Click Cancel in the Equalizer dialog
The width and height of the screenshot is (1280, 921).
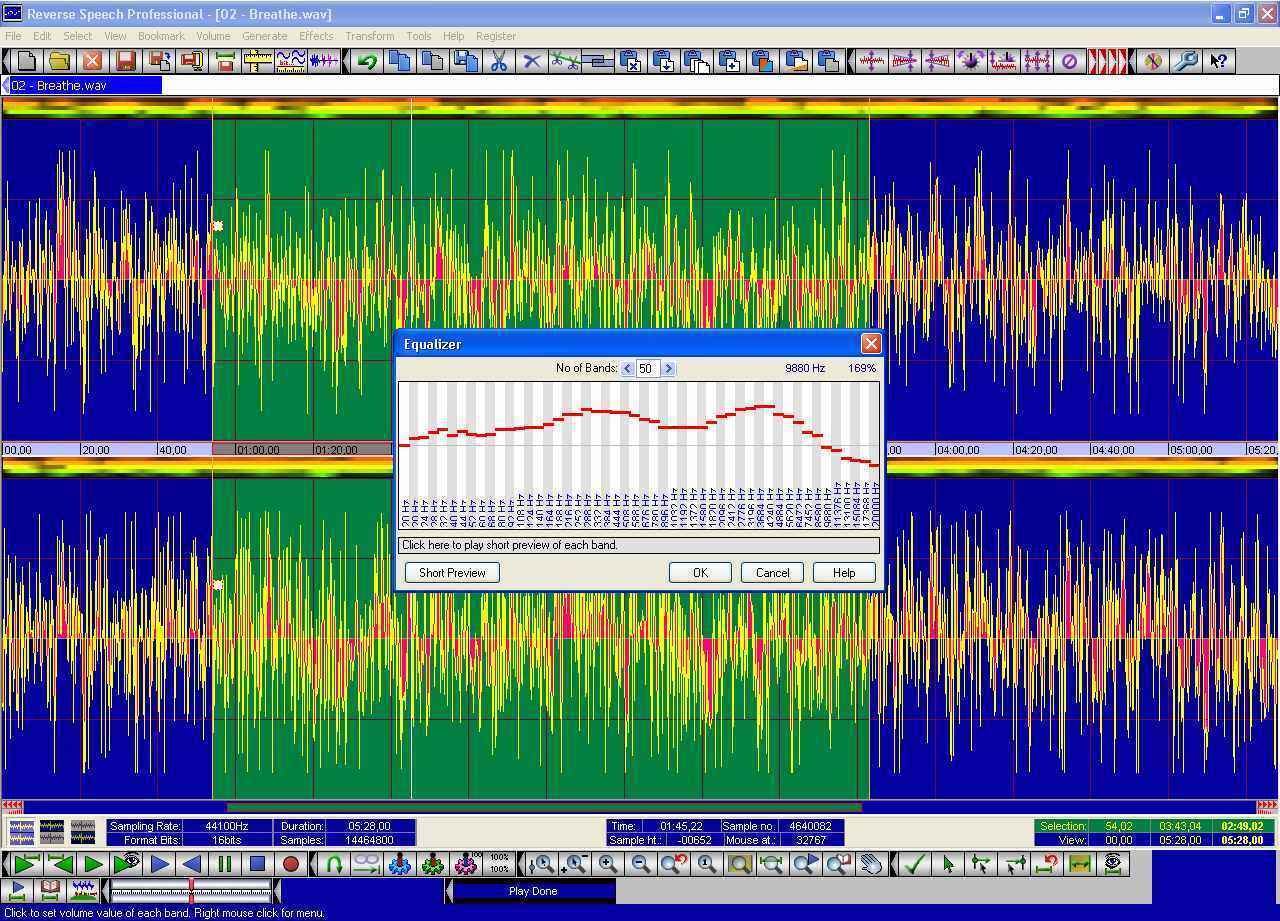tap(772, 573)
